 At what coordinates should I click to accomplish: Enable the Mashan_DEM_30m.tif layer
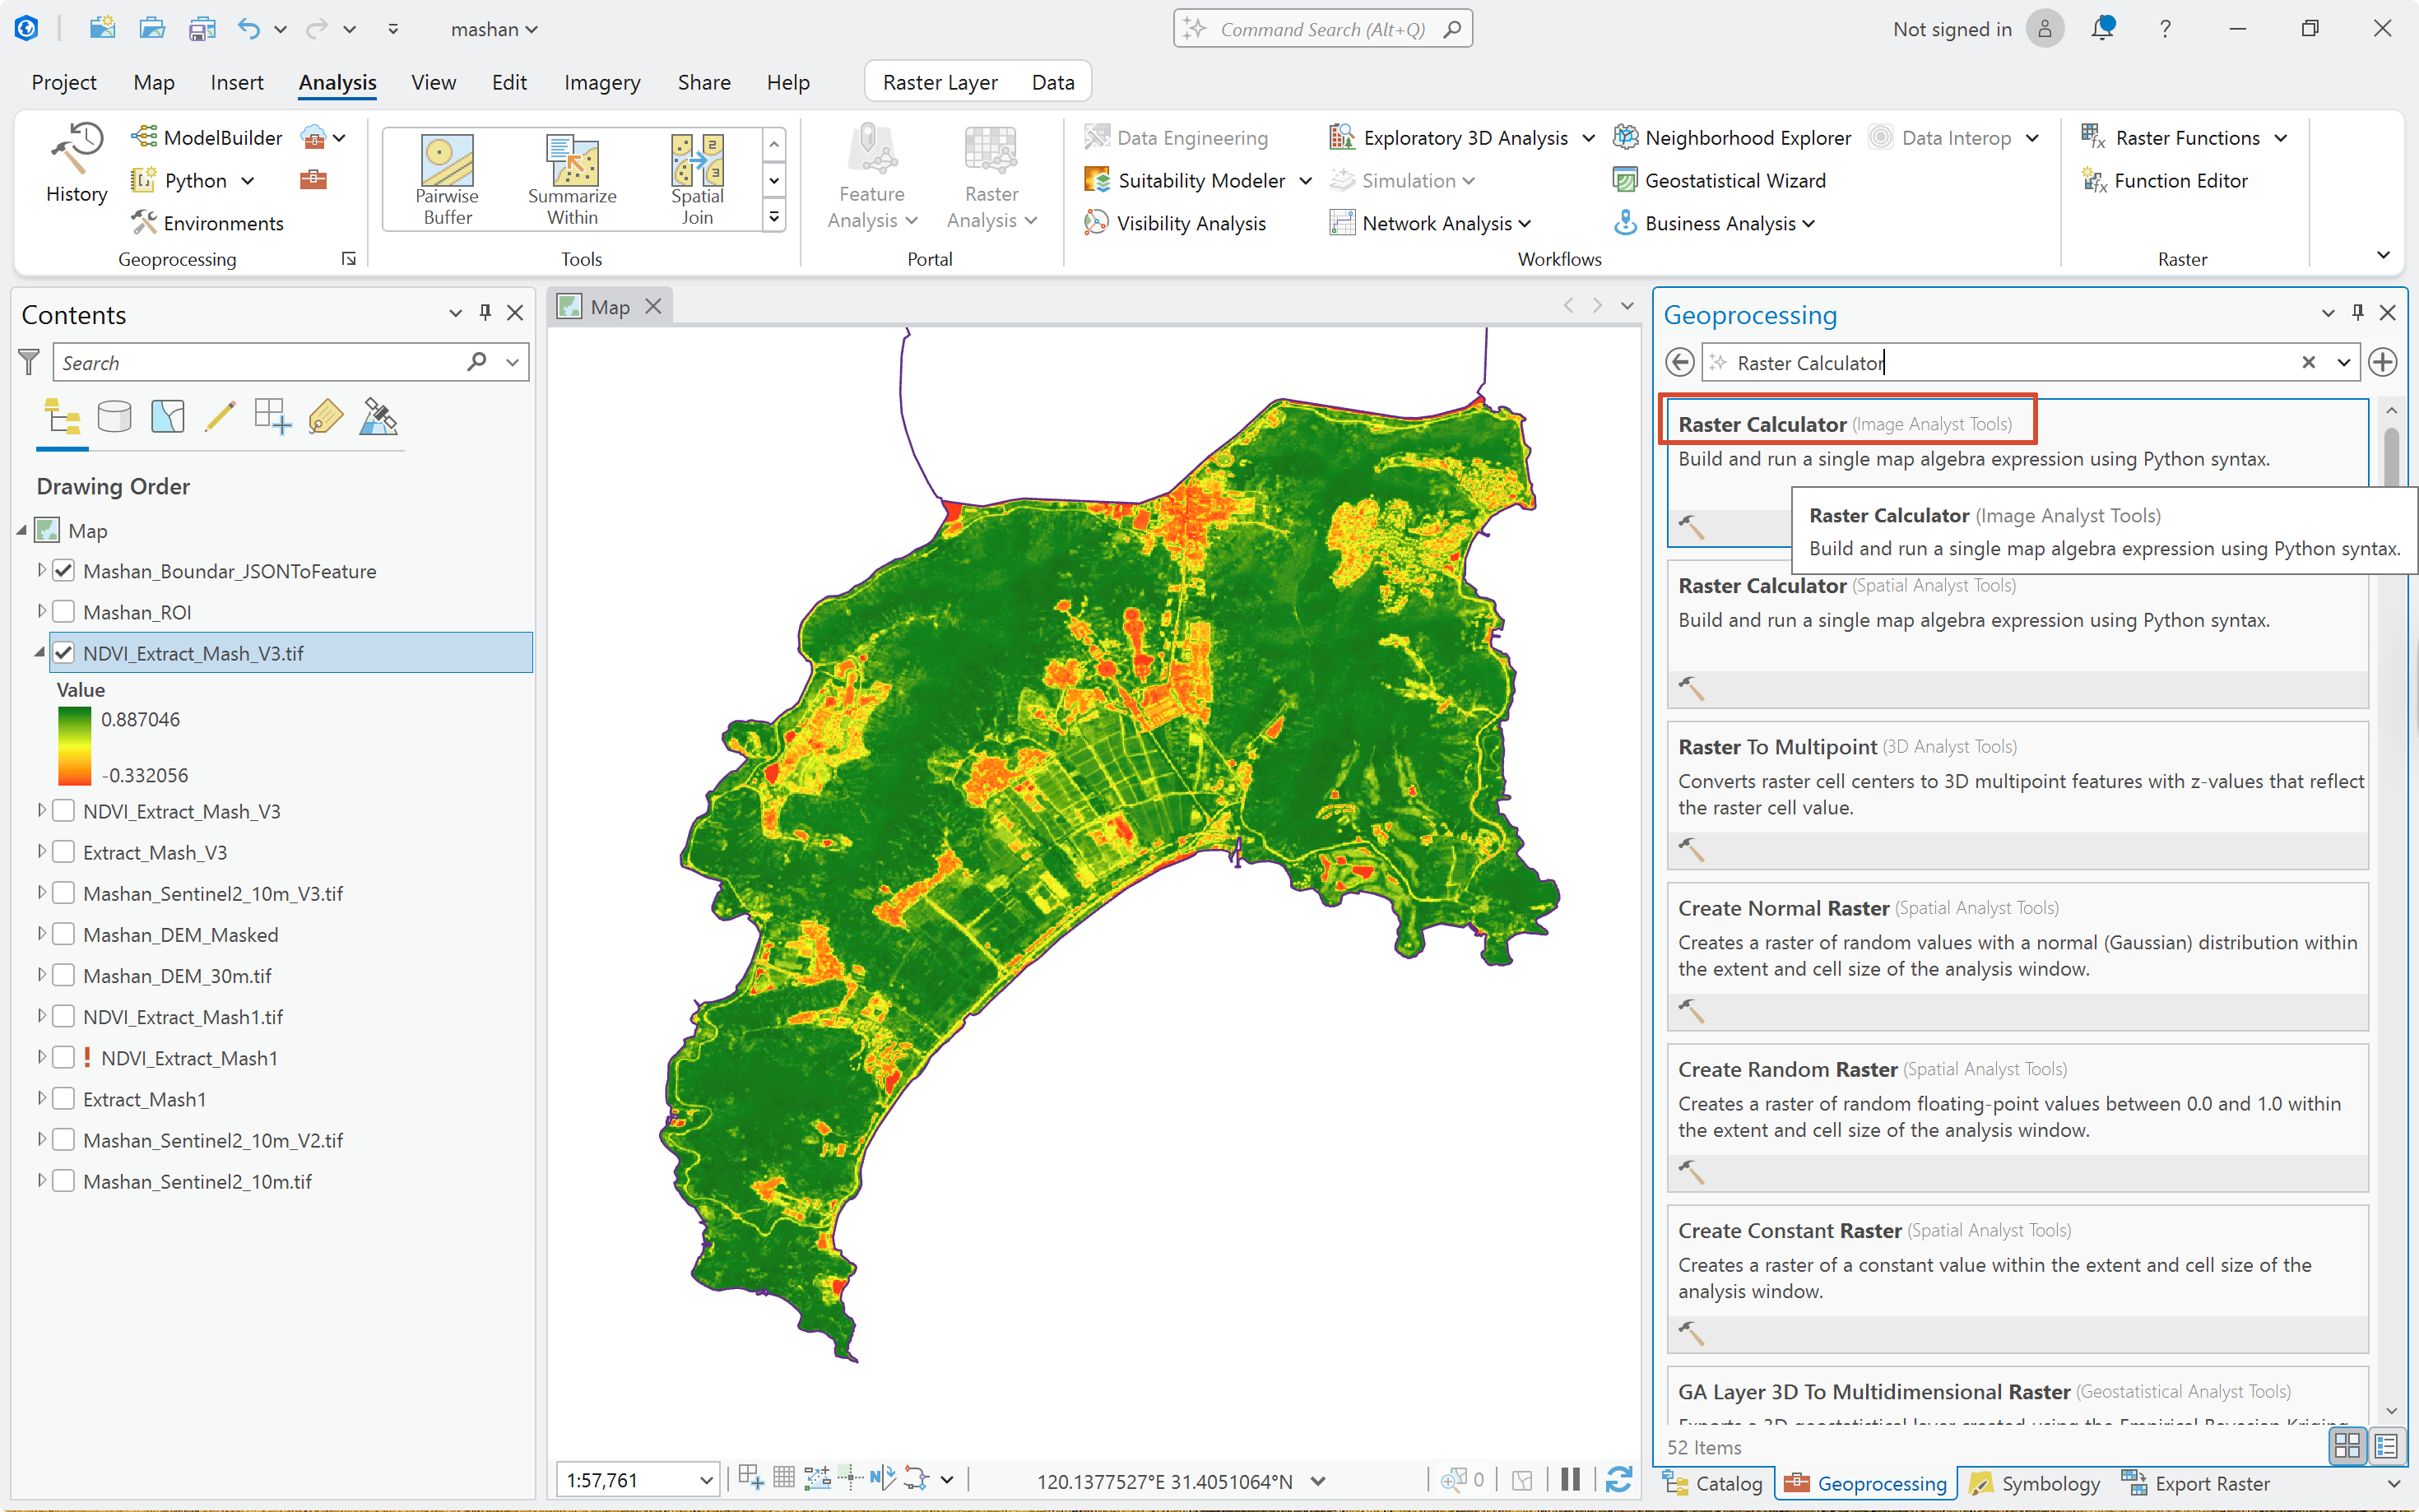click(x=64, y=975)
